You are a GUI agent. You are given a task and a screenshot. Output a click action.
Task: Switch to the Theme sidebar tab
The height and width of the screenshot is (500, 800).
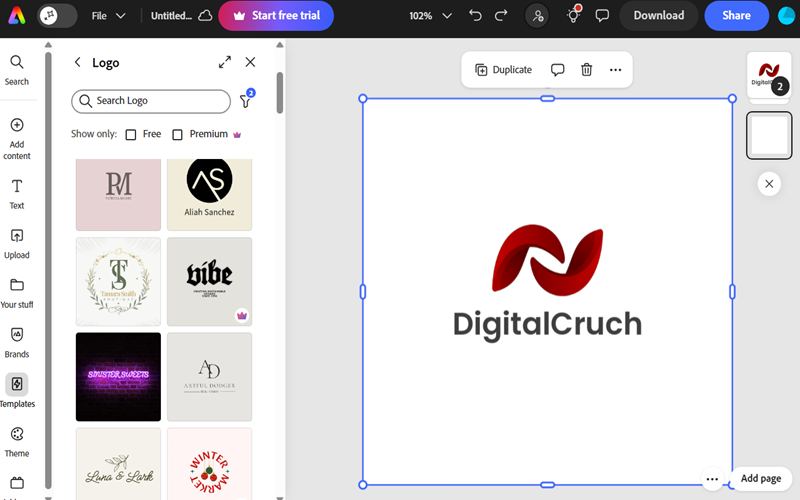click(17, 440)
